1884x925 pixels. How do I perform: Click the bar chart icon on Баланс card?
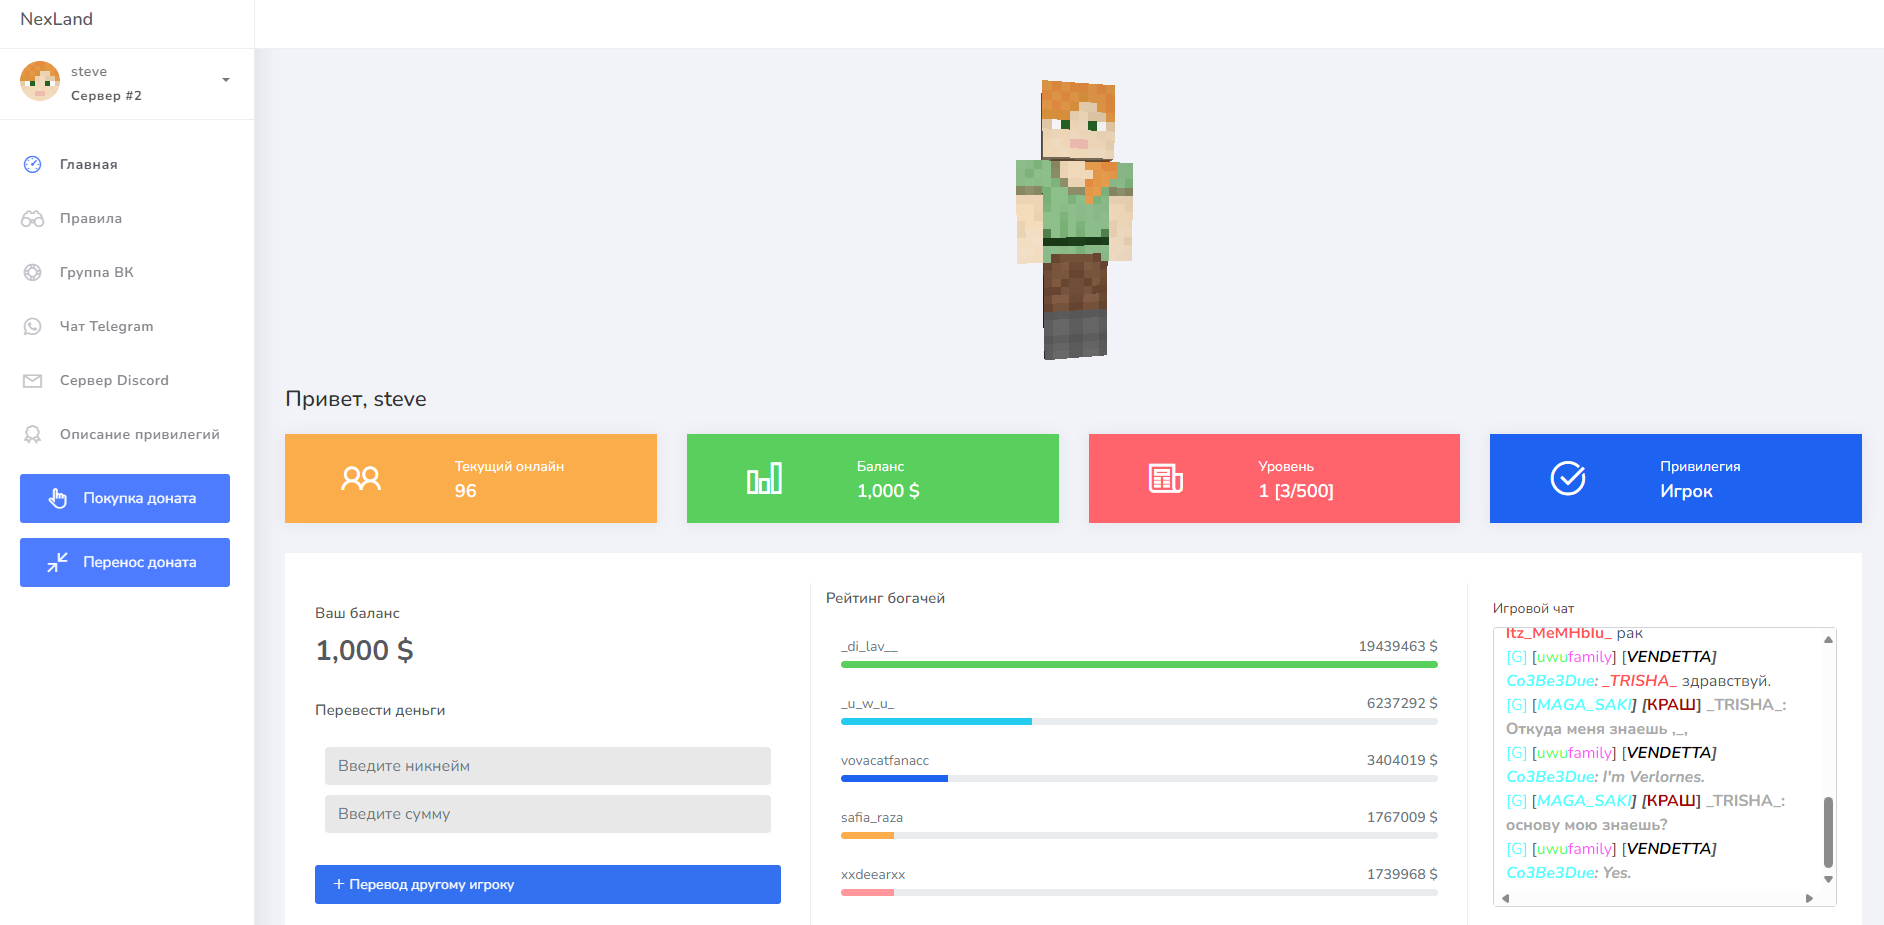coord(764,478)
